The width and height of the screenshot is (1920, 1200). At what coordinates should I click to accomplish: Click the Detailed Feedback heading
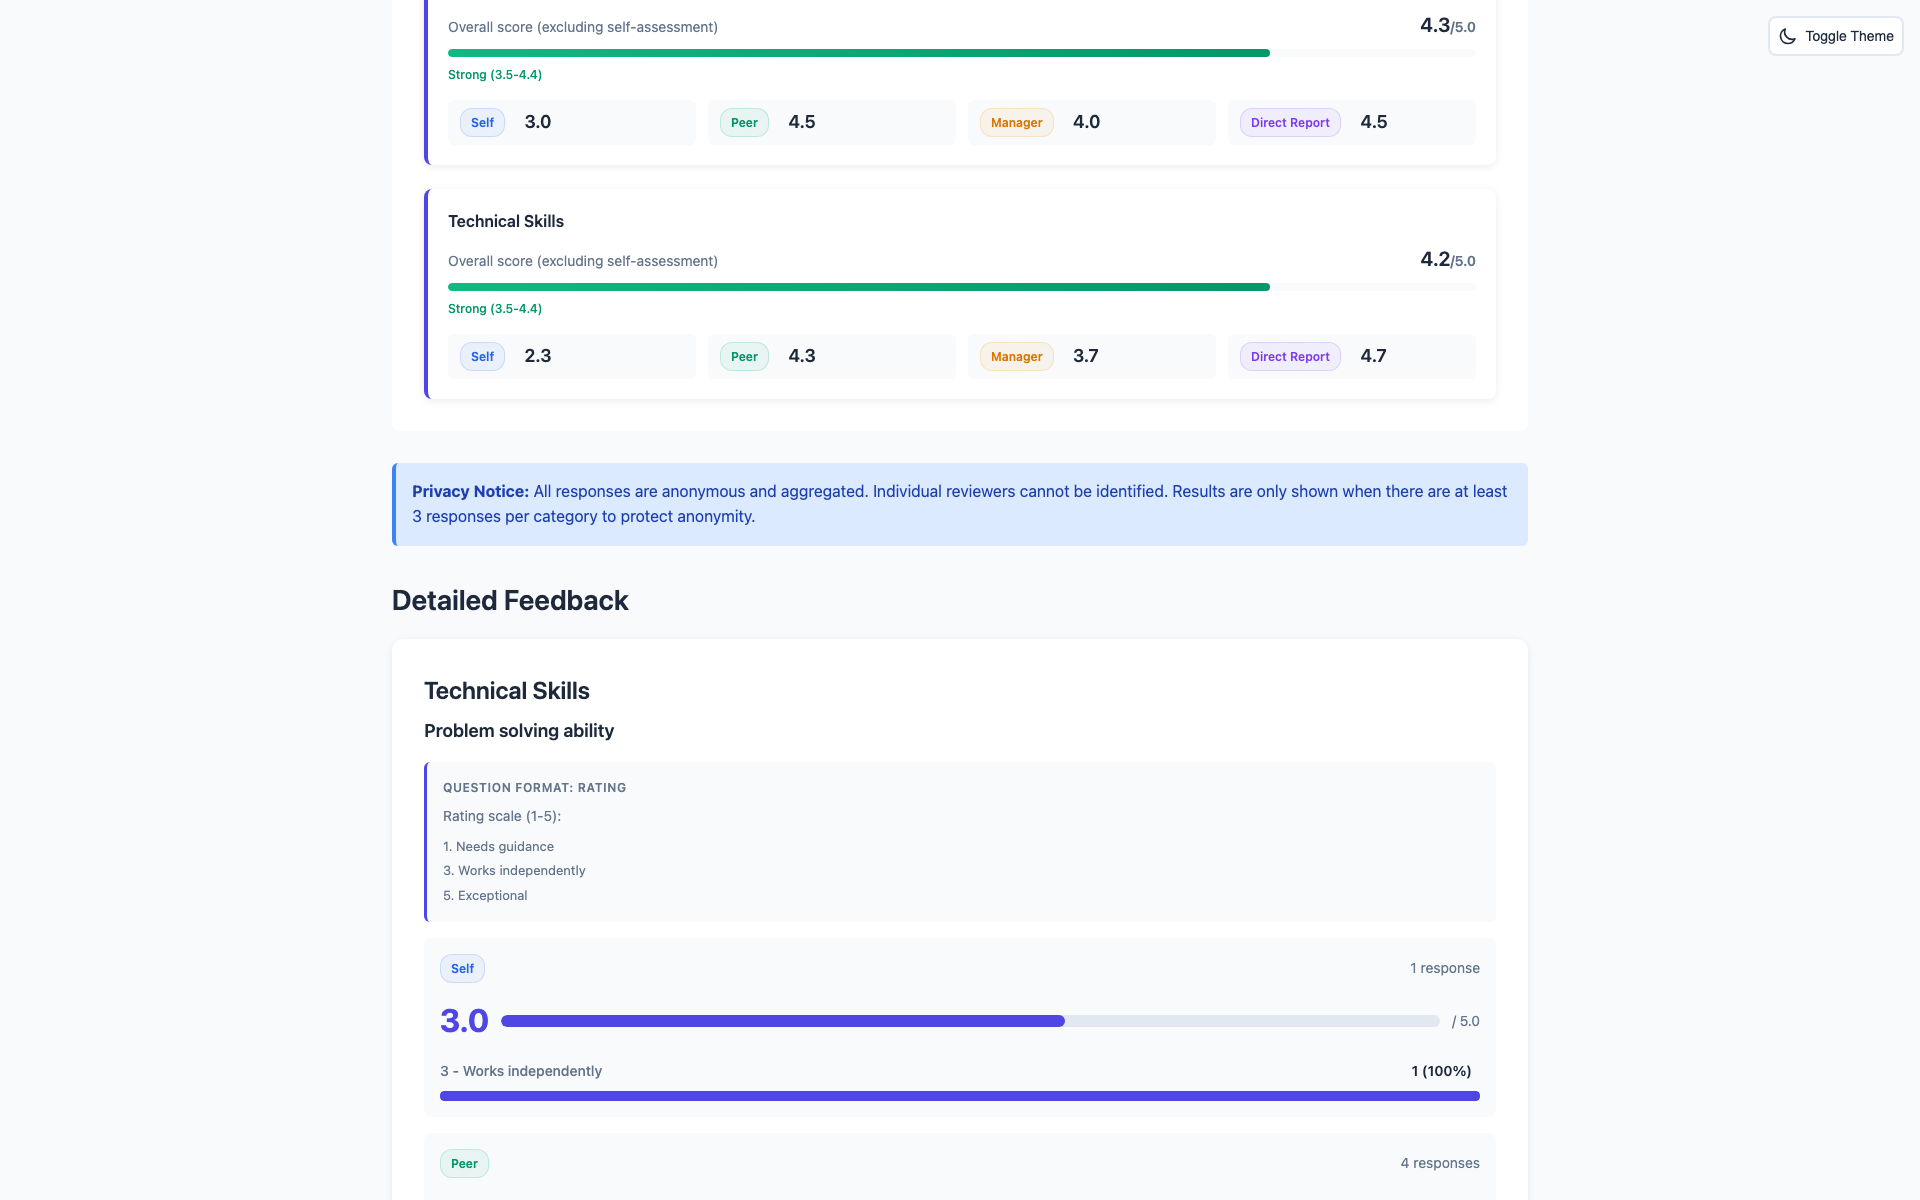(x=510, y=600)
